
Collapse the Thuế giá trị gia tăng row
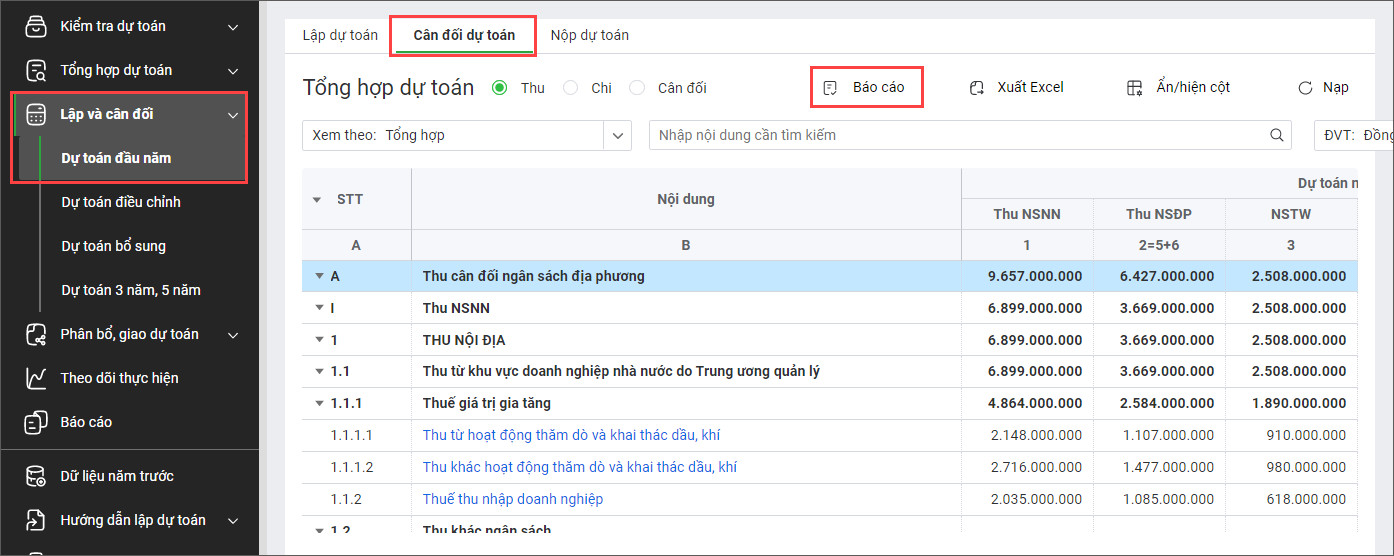pos(320,404)
